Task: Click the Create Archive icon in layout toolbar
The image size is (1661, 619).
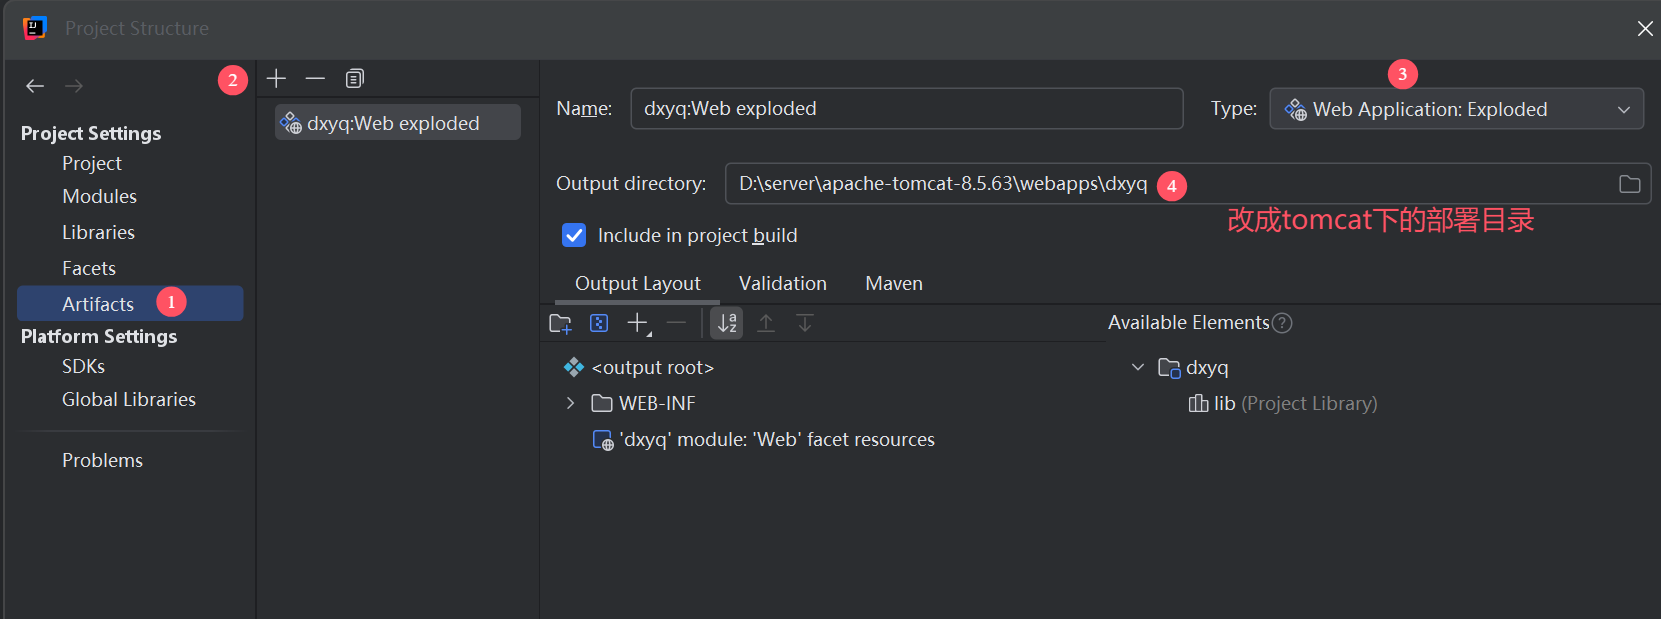Action: [599, 323]
